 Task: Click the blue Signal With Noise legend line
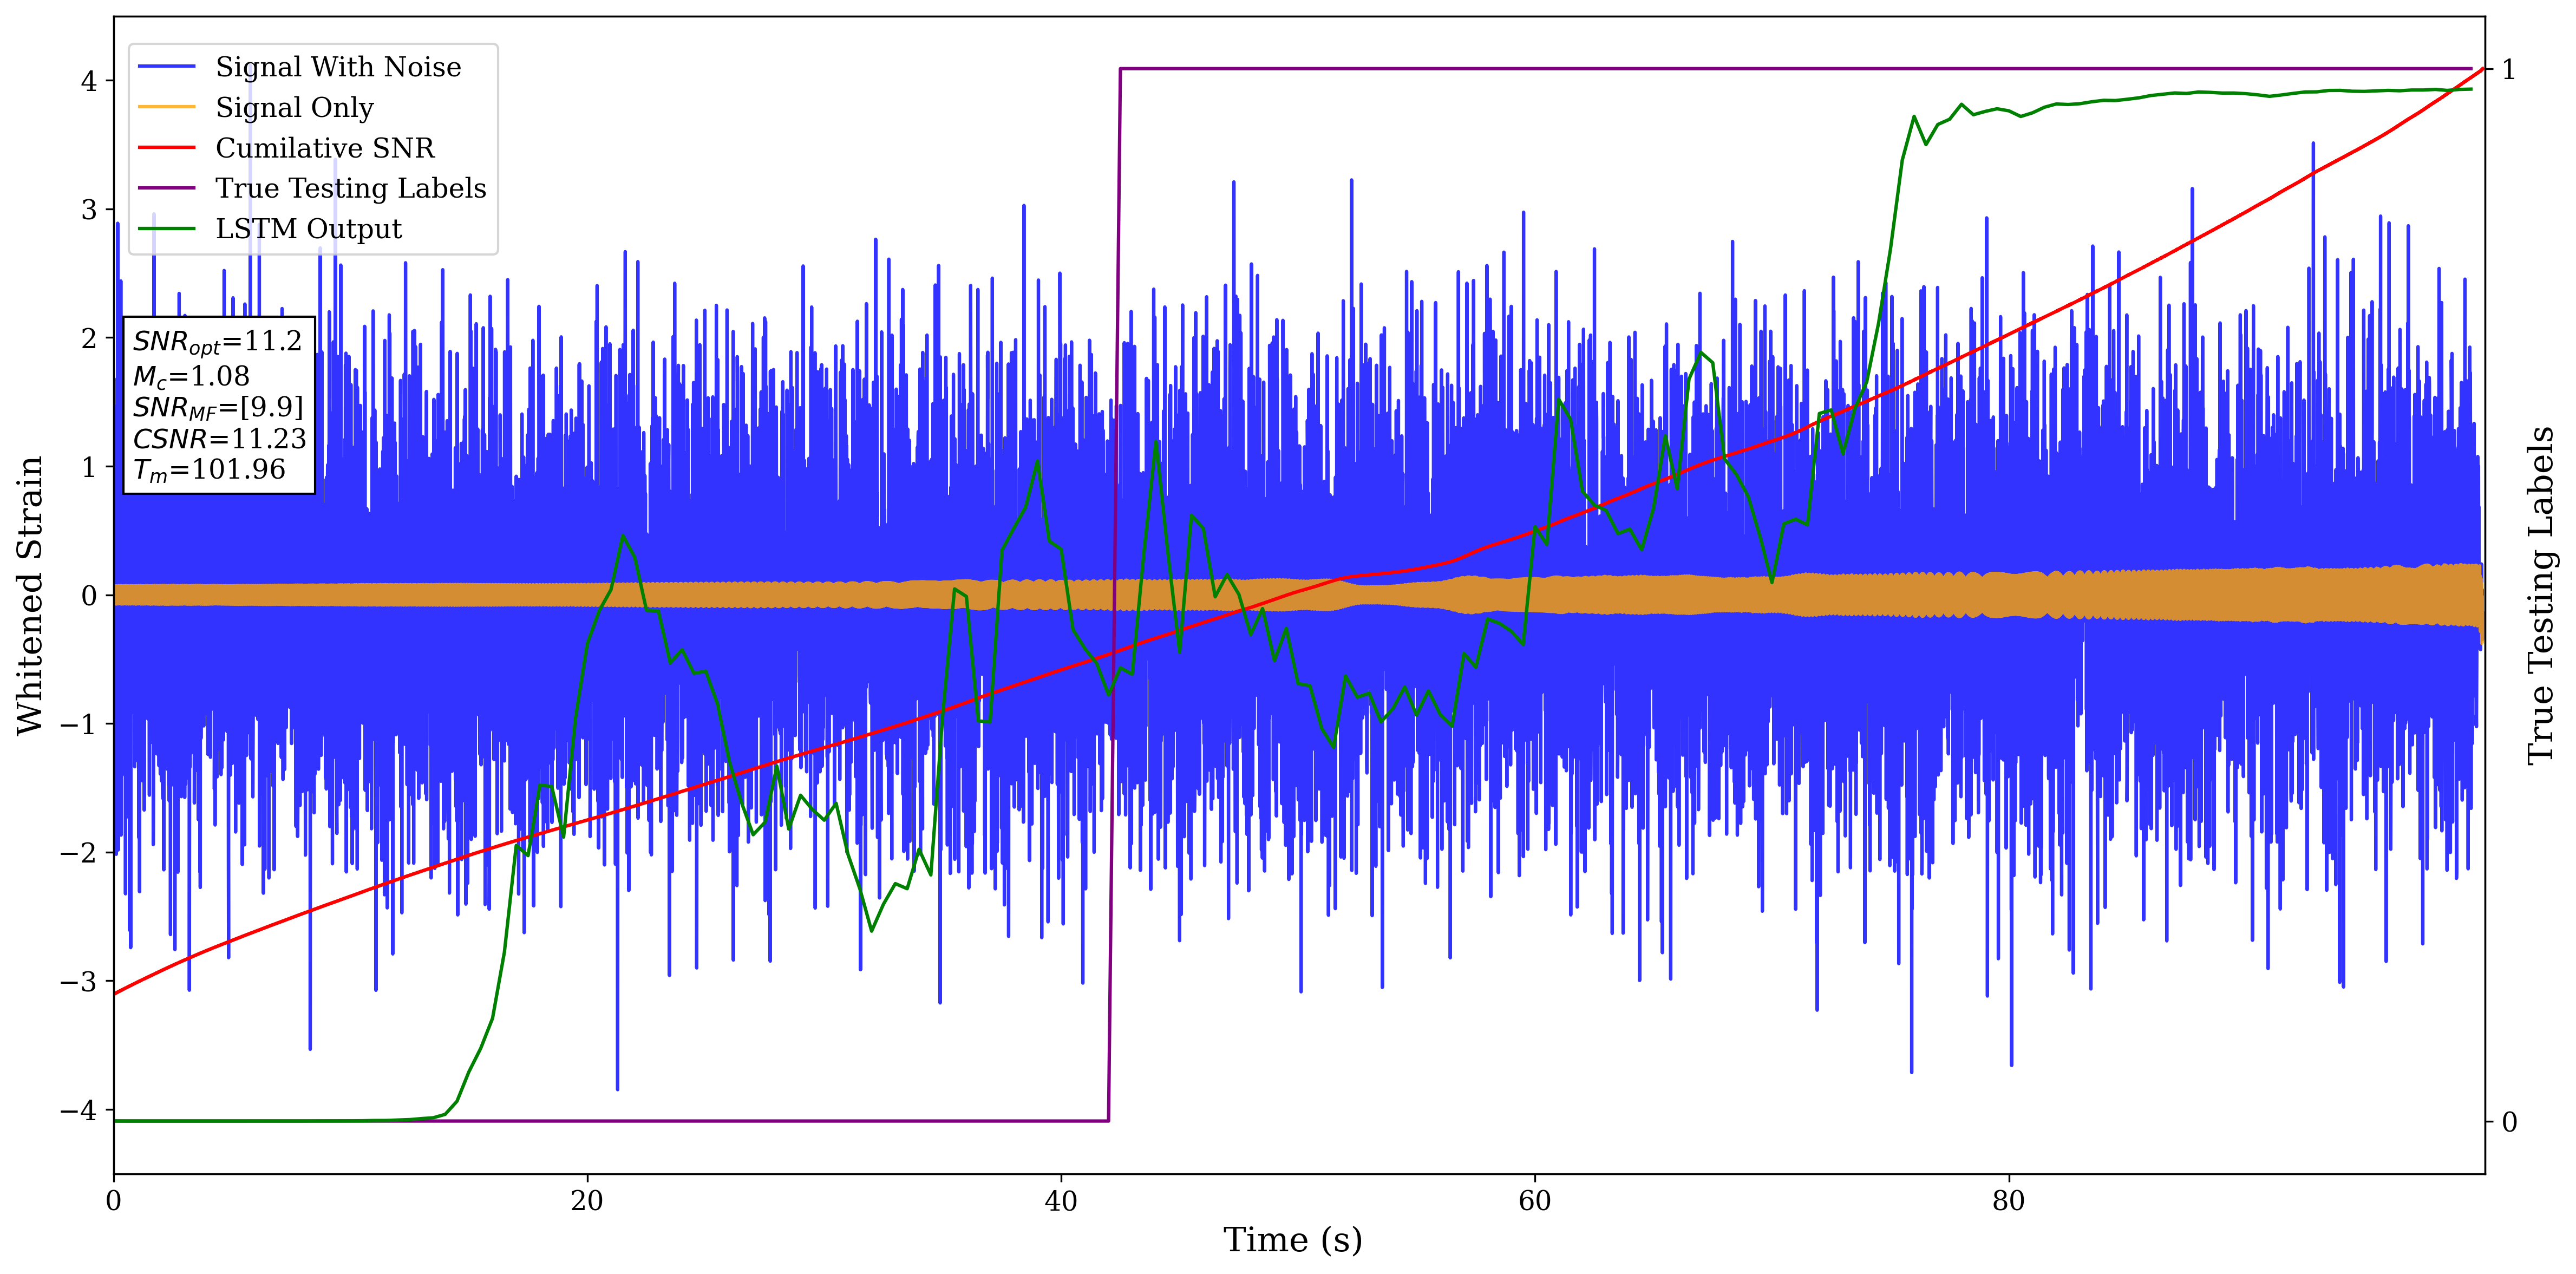pyautogui.click(x=166, y=67)
